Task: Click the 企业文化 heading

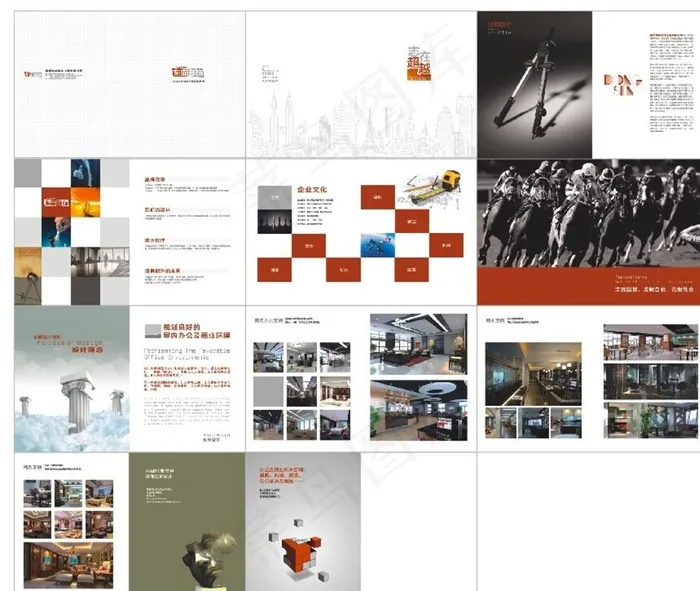Action: [312, 190]
